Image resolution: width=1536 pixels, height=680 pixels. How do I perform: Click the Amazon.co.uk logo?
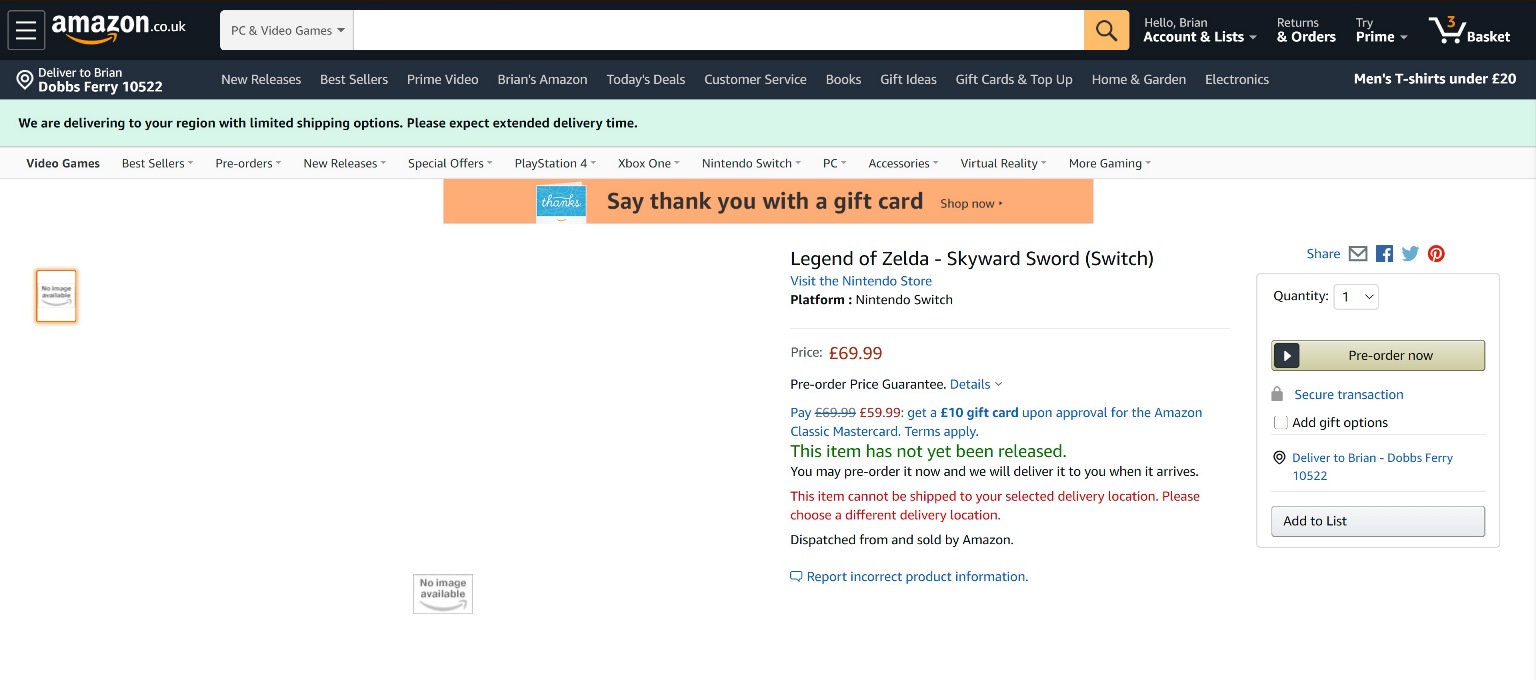(x=119, y=29)
